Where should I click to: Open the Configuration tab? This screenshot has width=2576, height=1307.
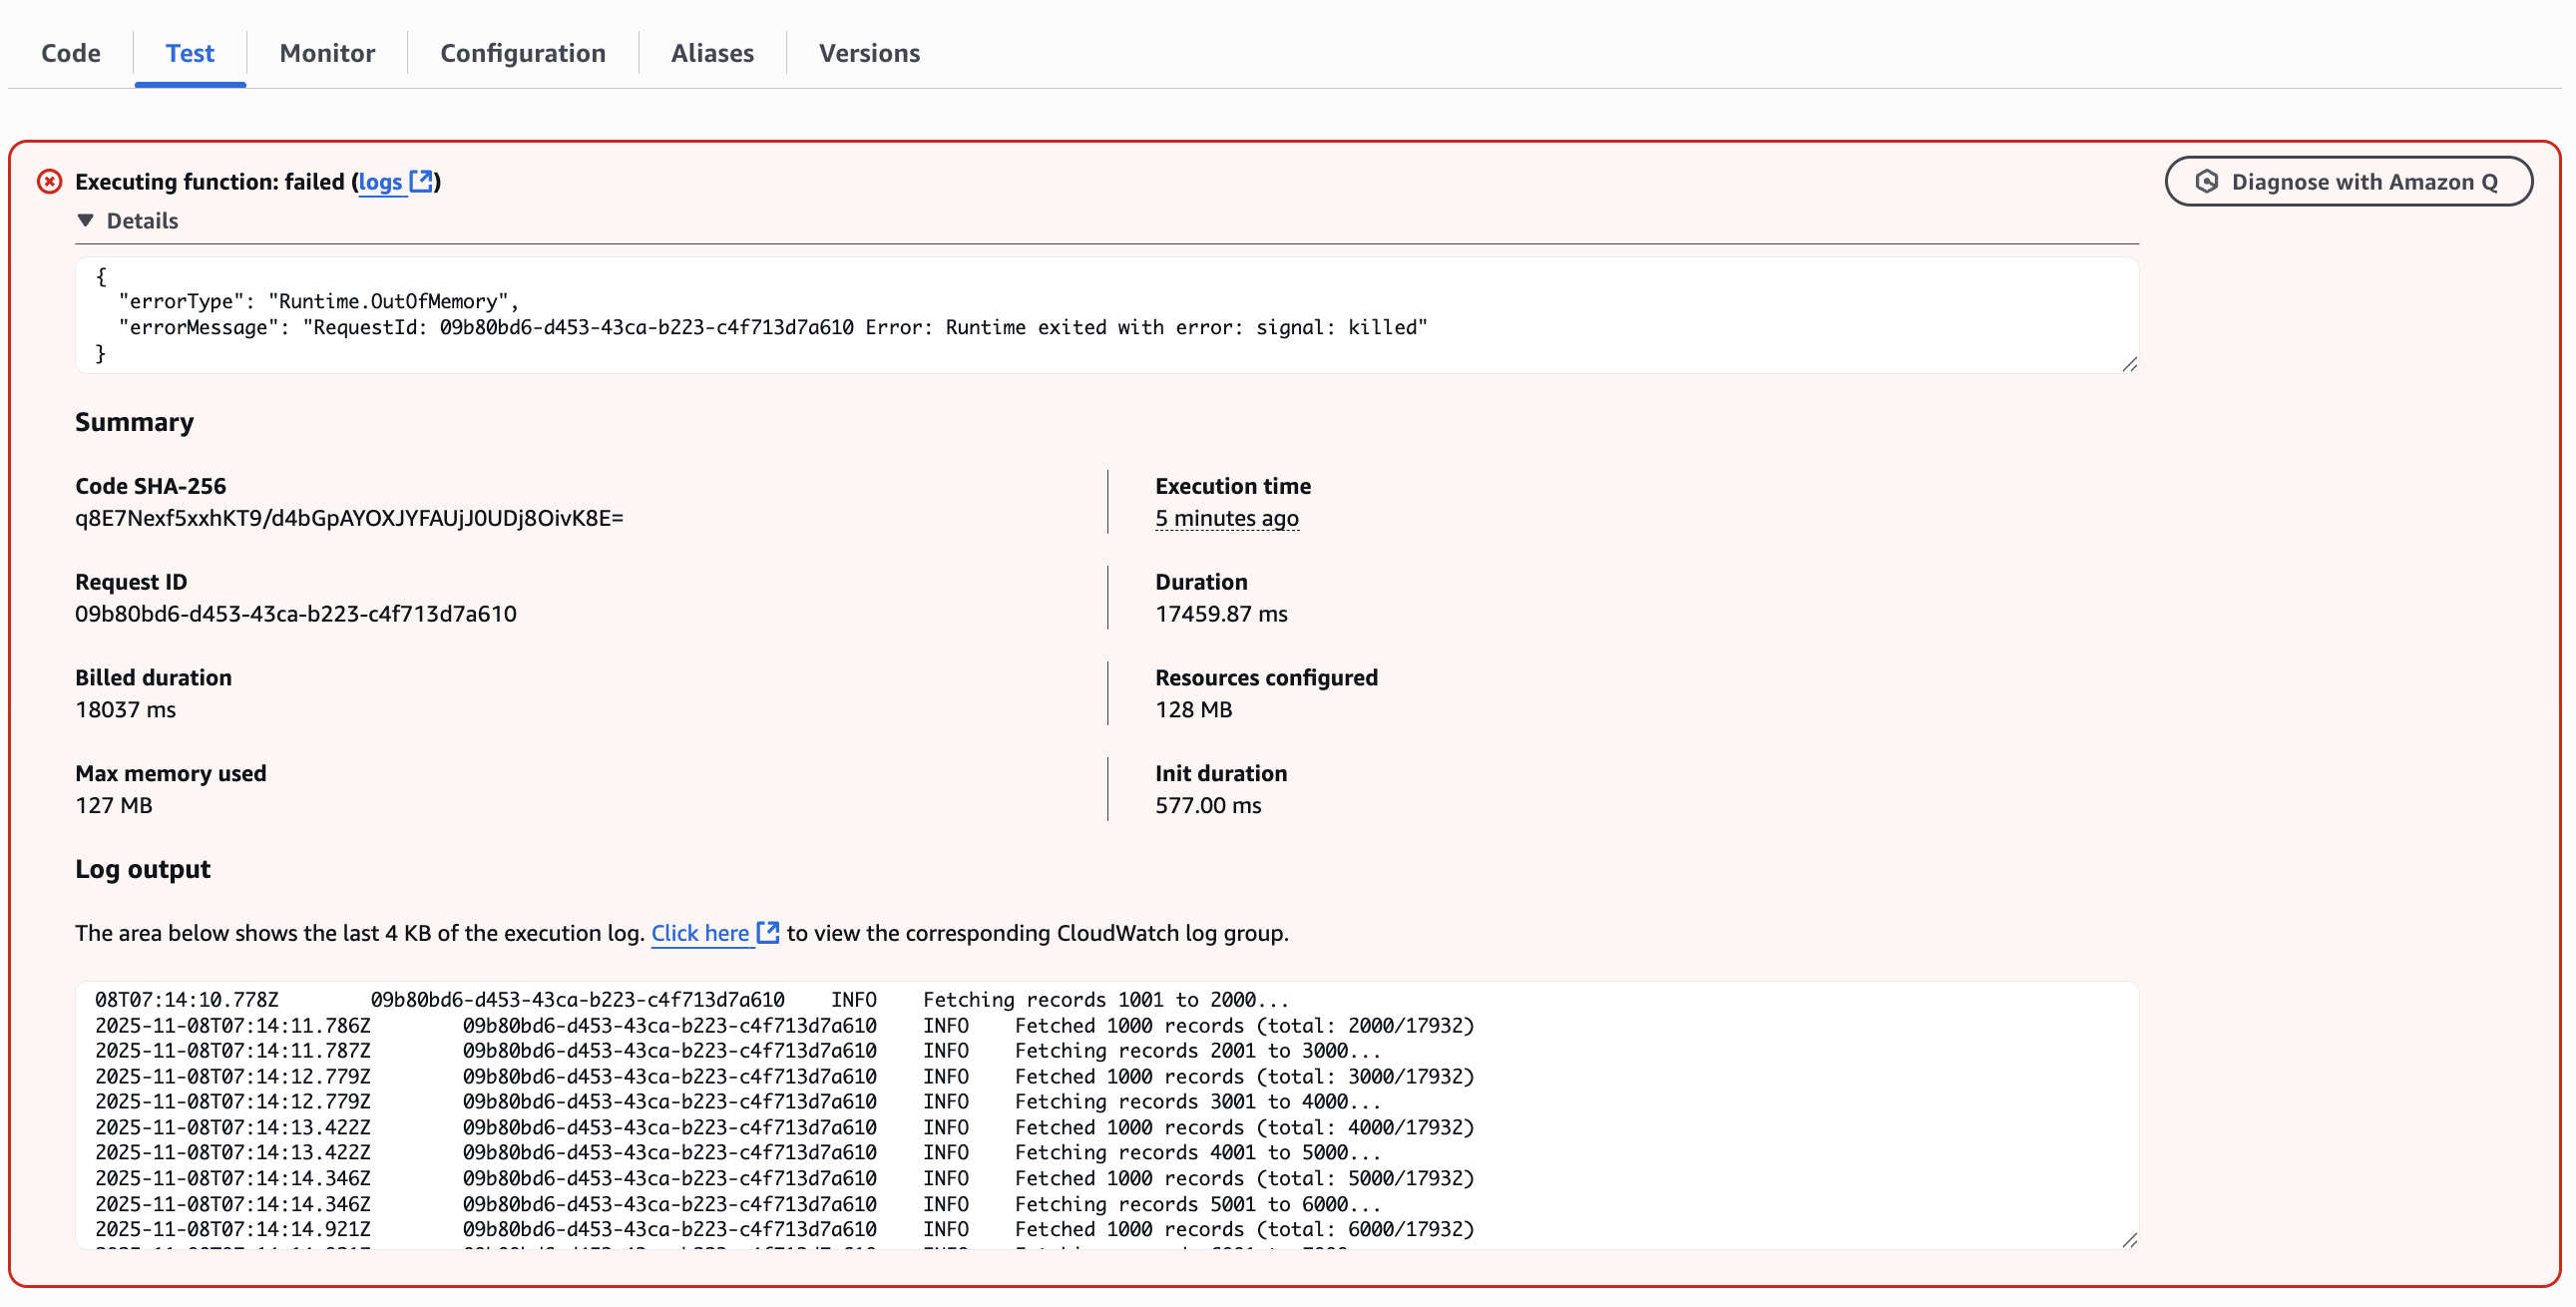coord(522,53)
